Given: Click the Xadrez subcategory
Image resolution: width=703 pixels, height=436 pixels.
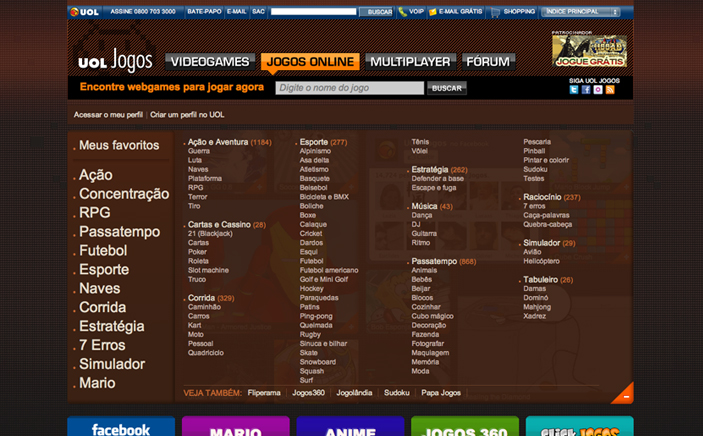Looking at the screenshot, I should 534,316.
